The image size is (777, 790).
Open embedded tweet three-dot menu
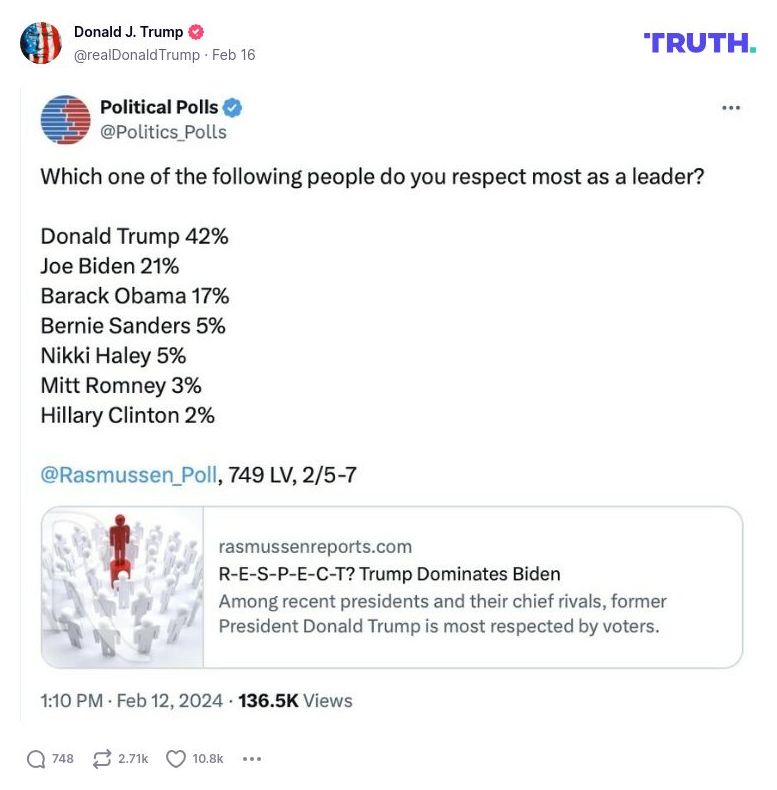[731, 108]
